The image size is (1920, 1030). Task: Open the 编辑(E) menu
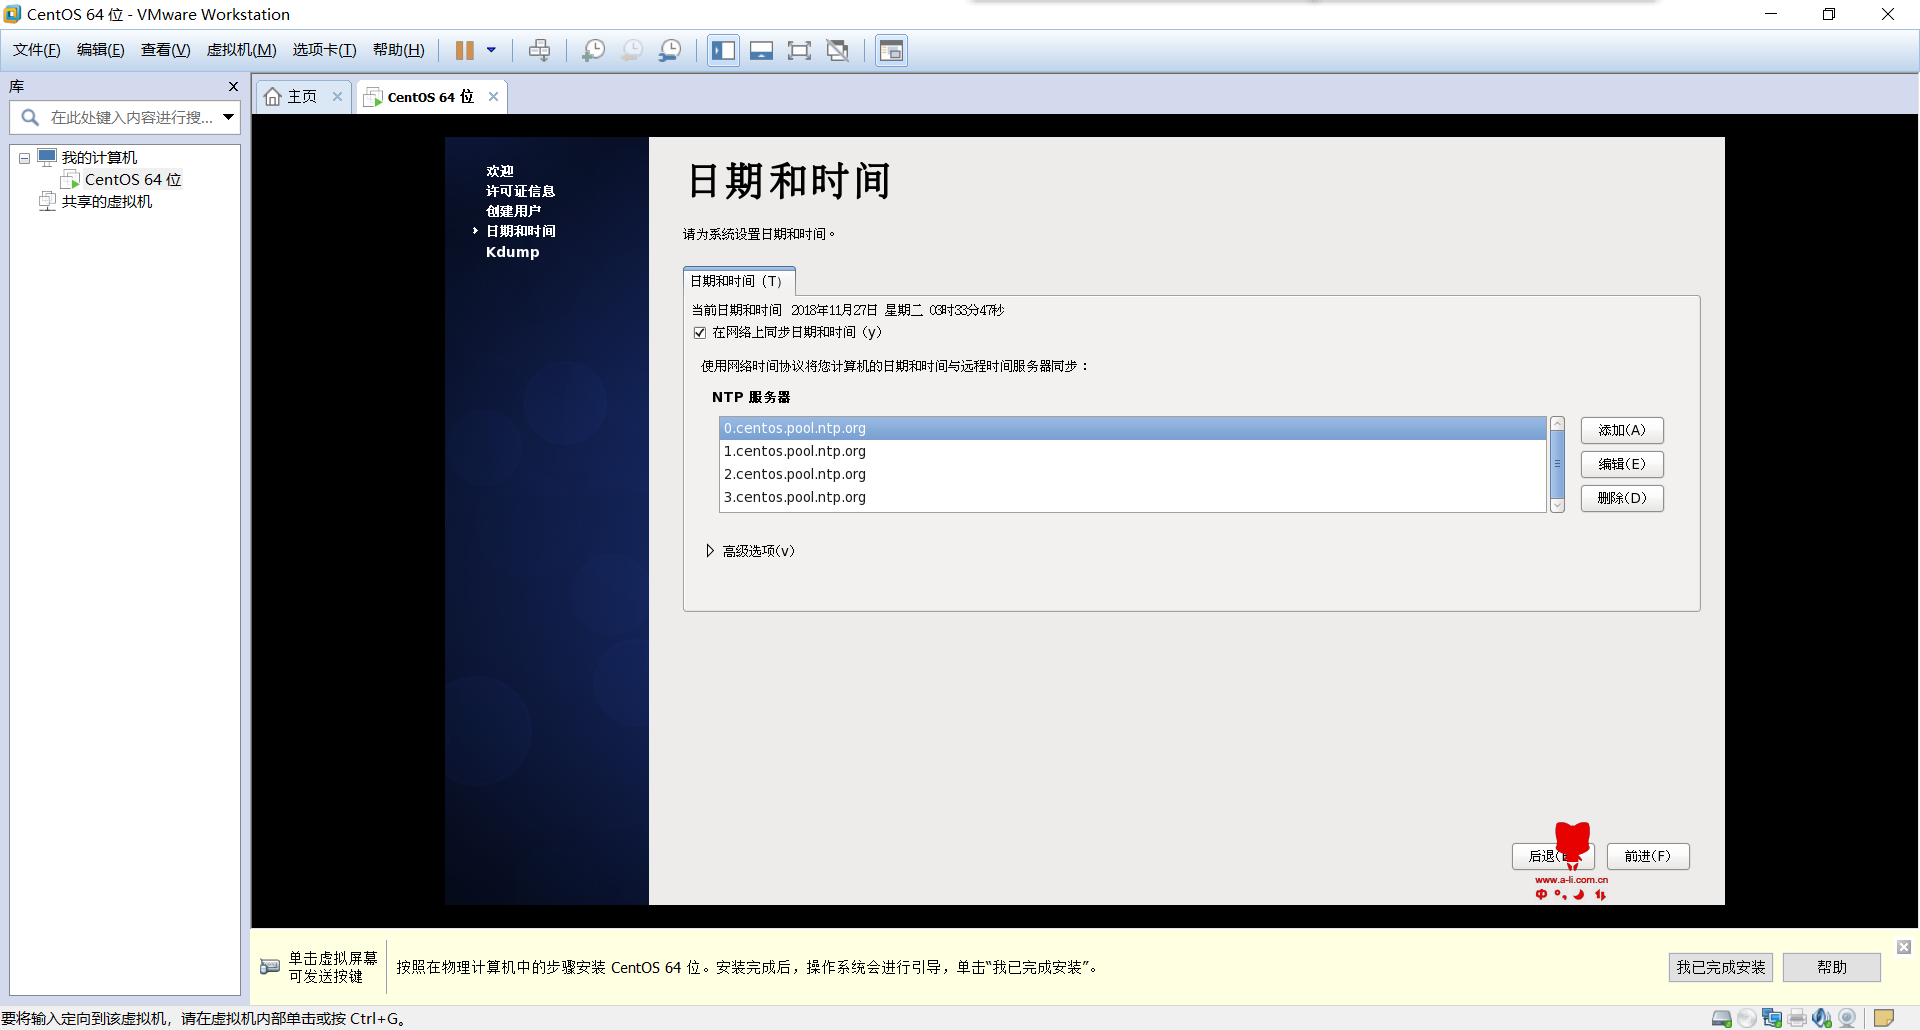point(100,50)
